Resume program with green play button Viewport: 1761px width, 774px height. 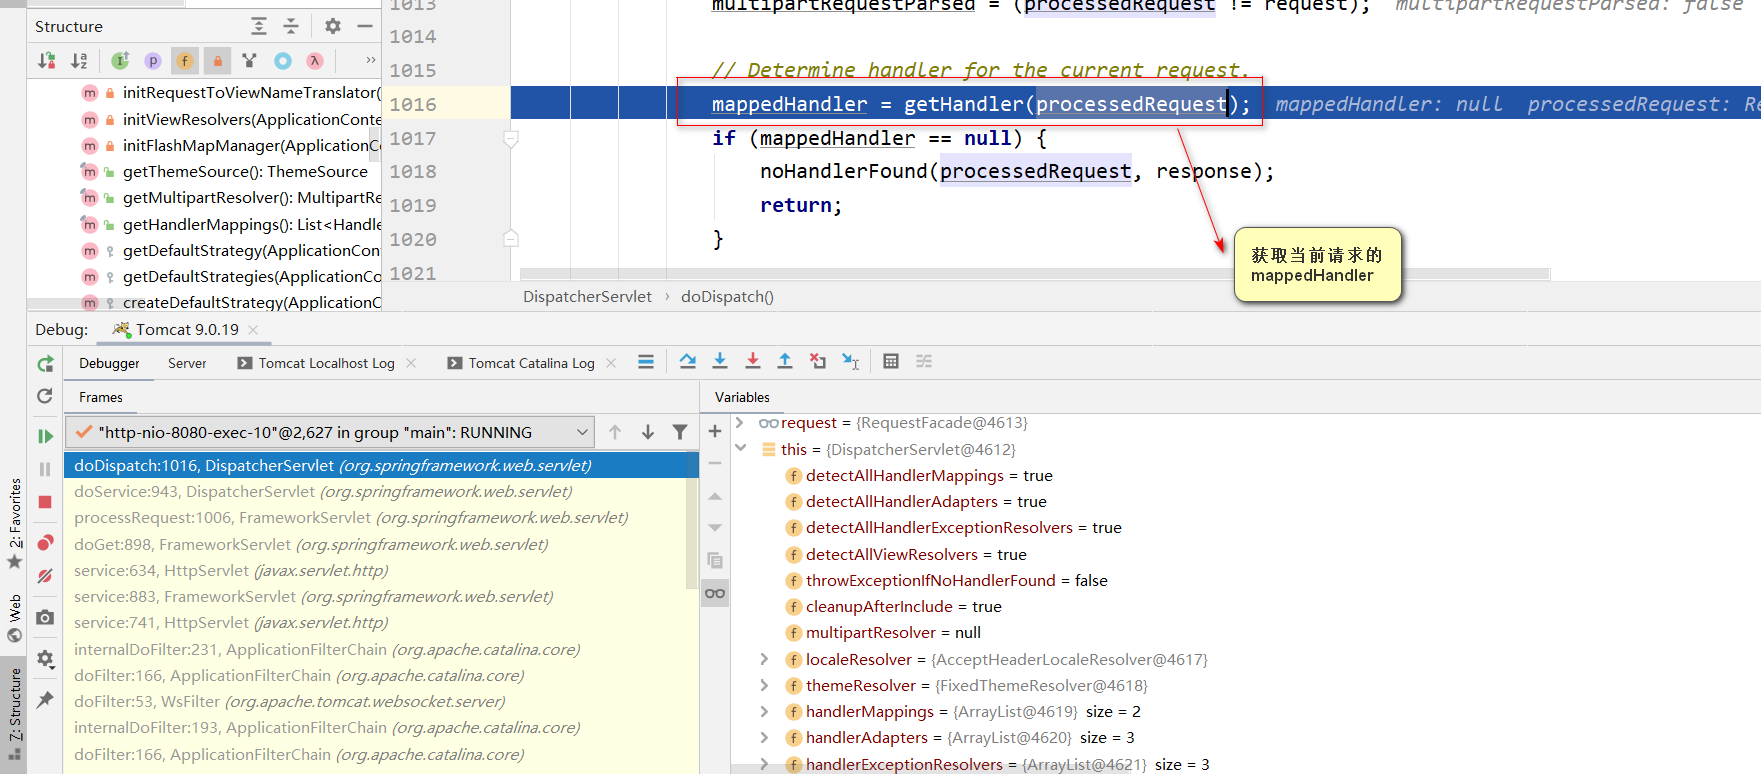click(x=45, y=436)
